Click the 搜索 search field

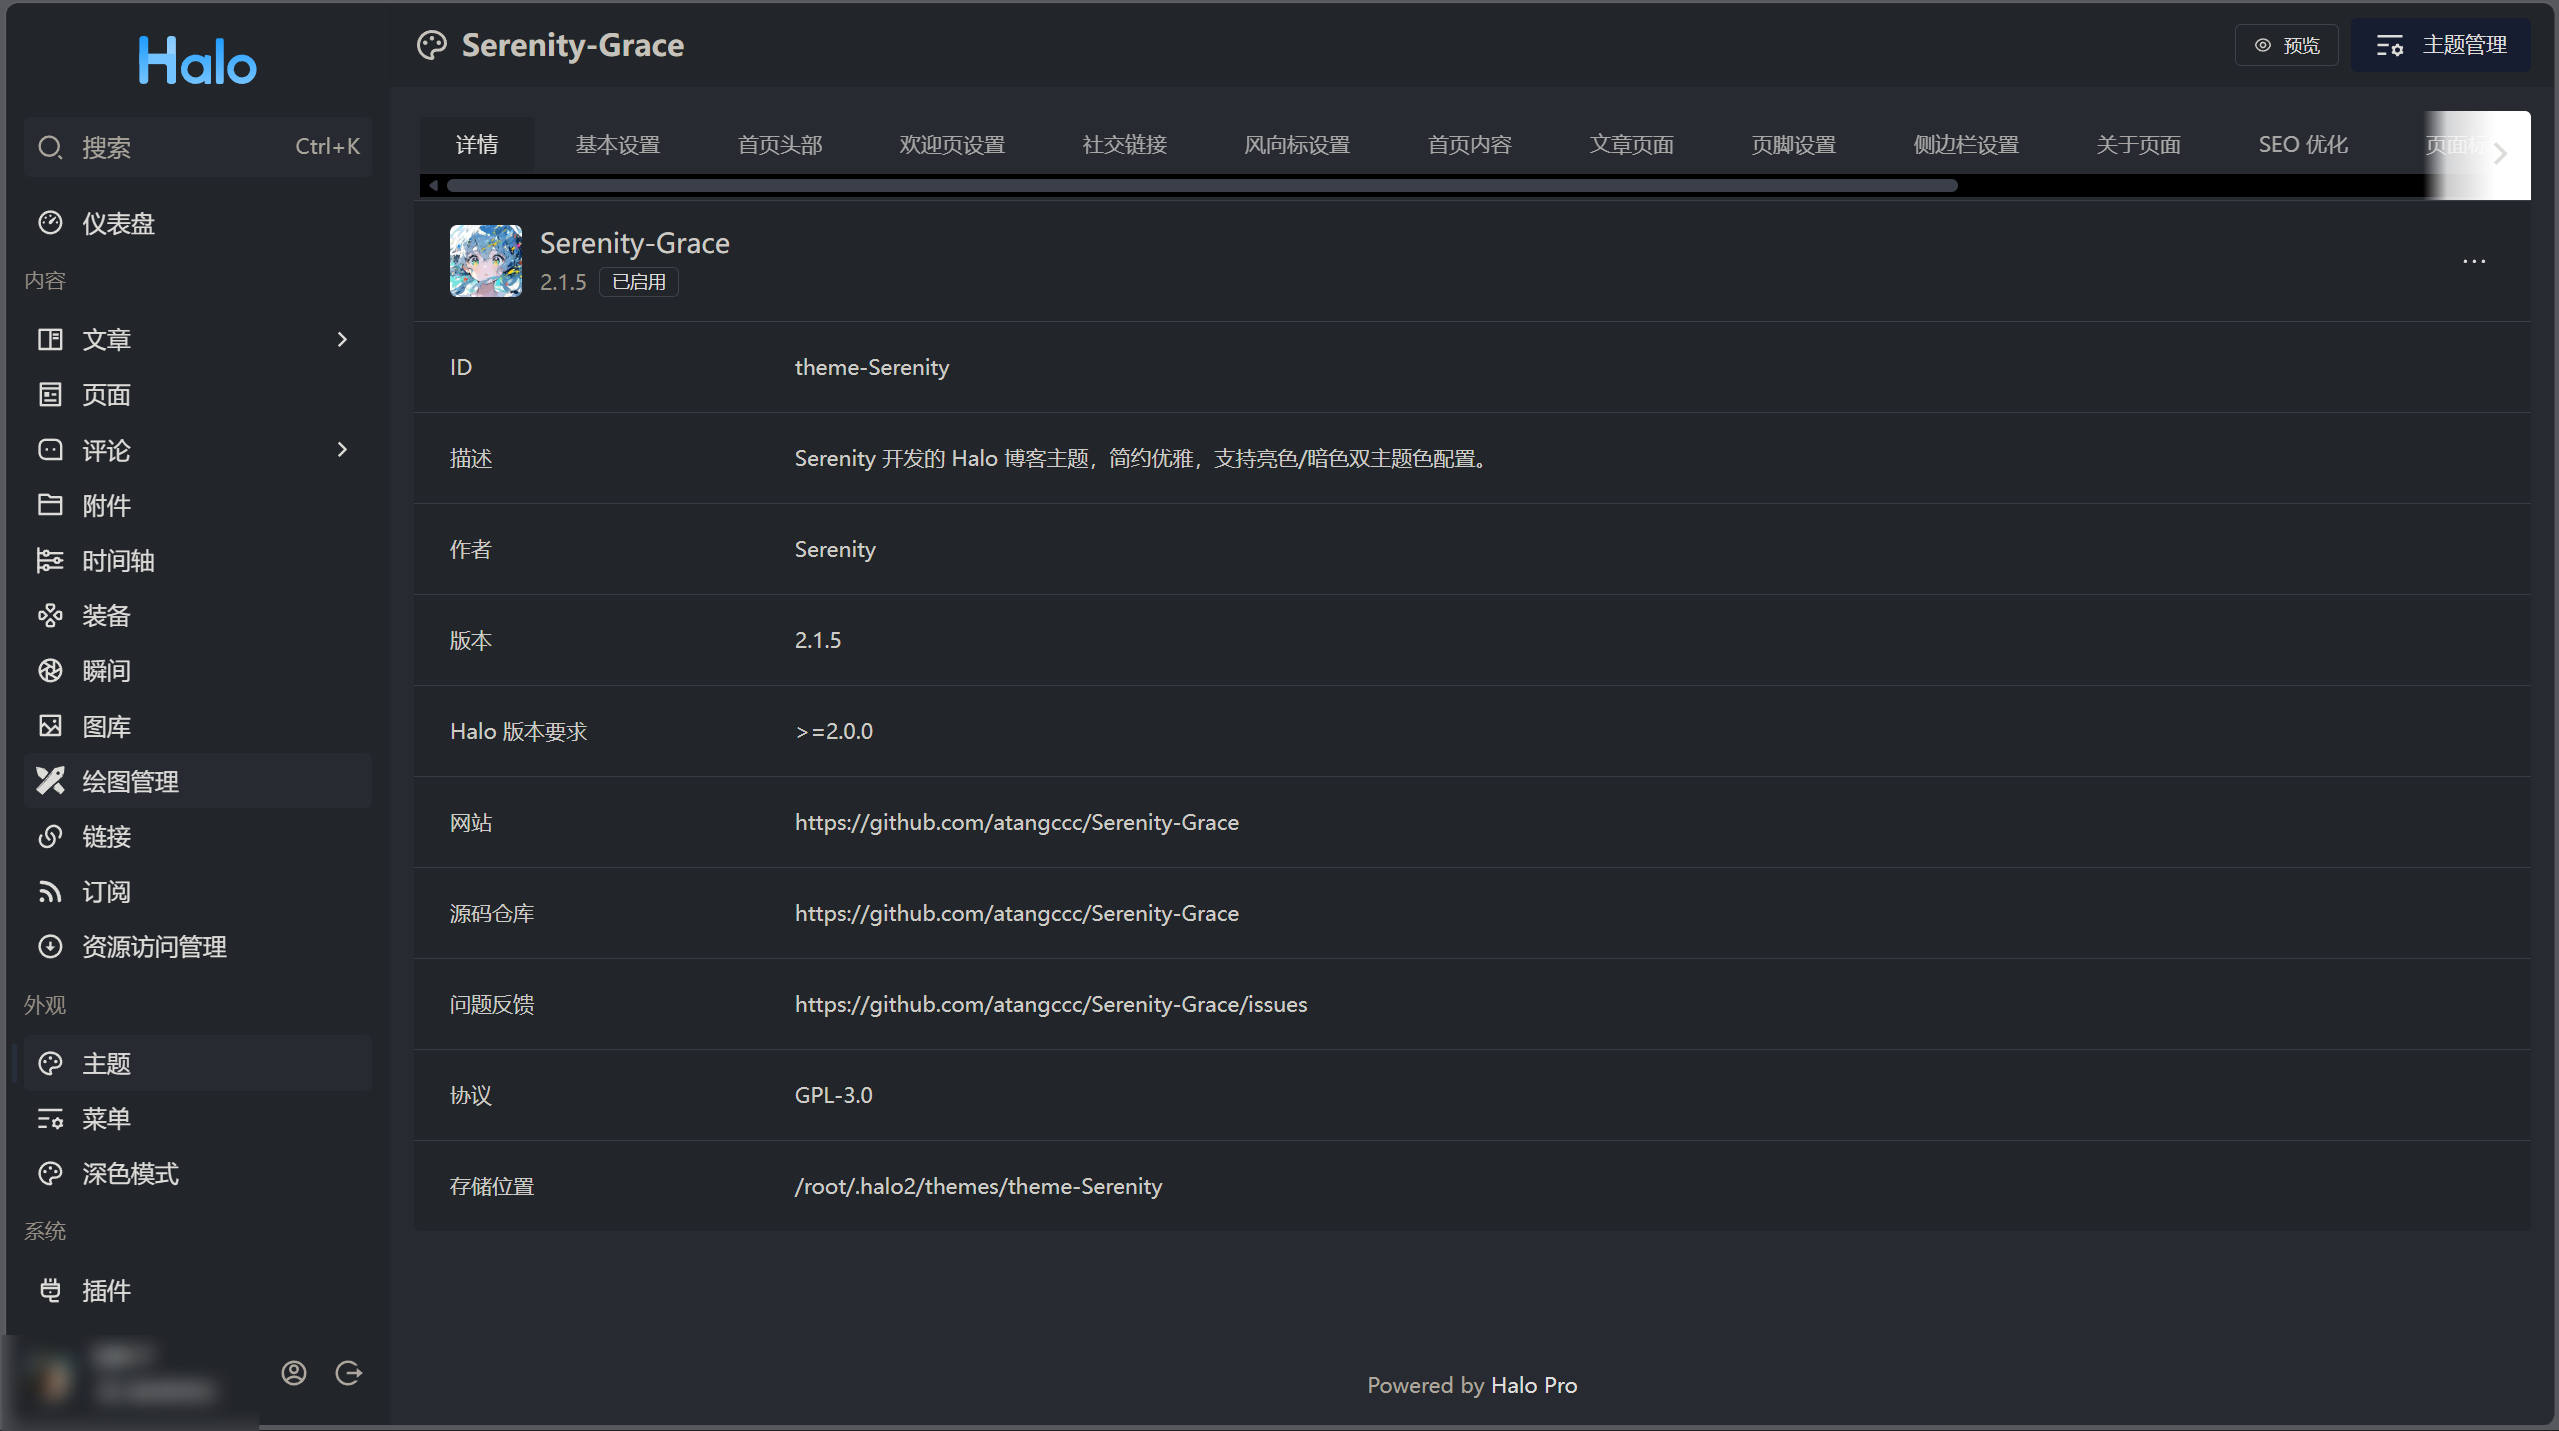click(x=198, y=147)
